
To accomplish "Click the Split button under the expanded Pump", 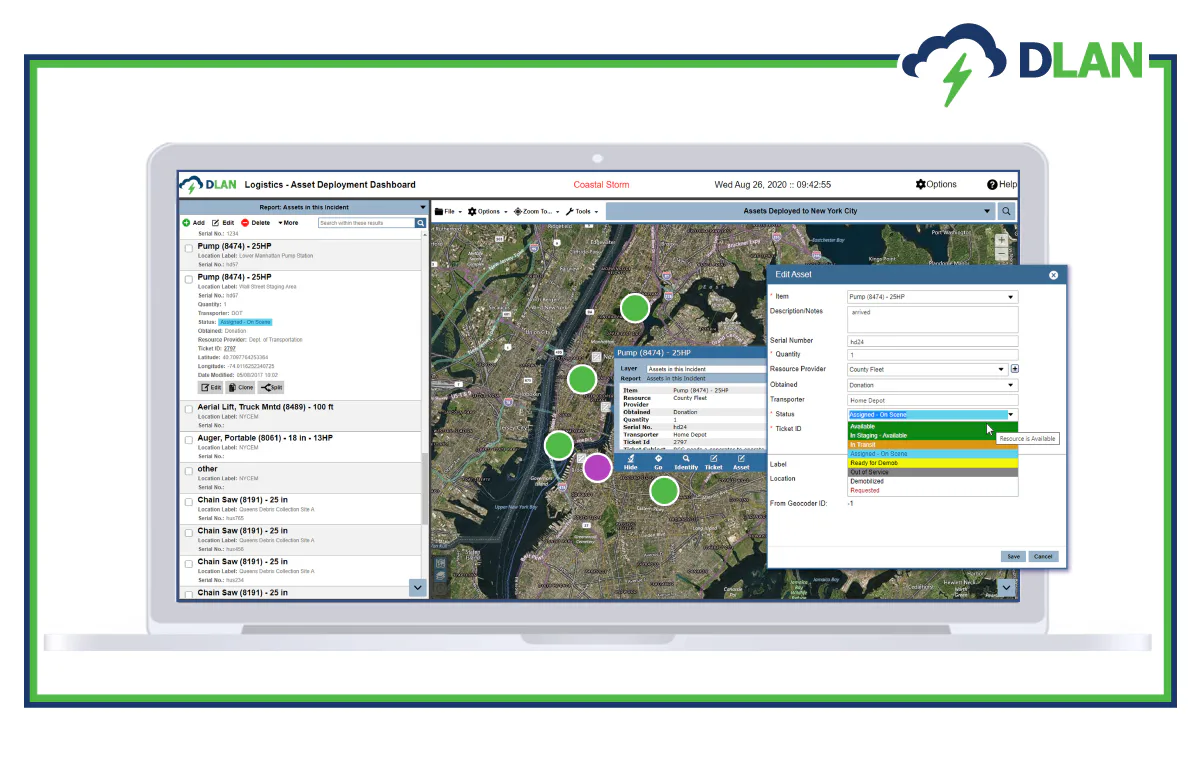I will (271, 387).
